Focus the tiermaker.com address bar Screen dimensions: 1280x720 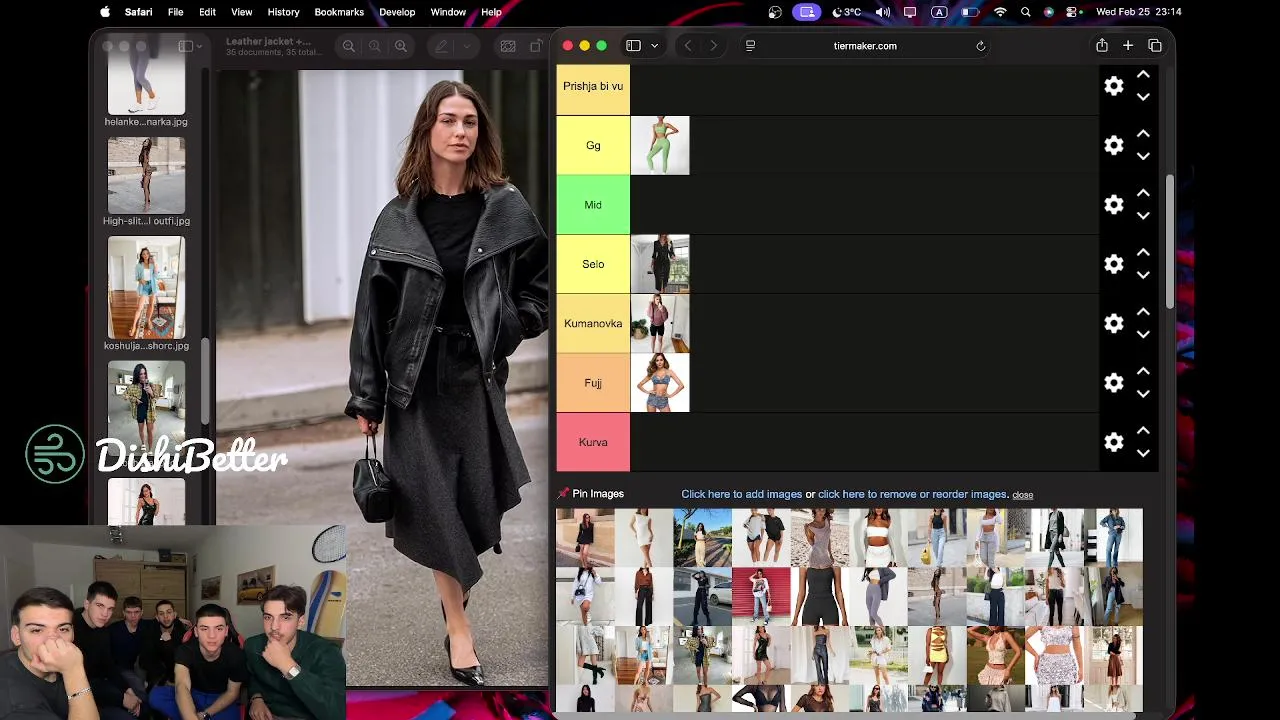pyautogui.click(x=865, y=46)
